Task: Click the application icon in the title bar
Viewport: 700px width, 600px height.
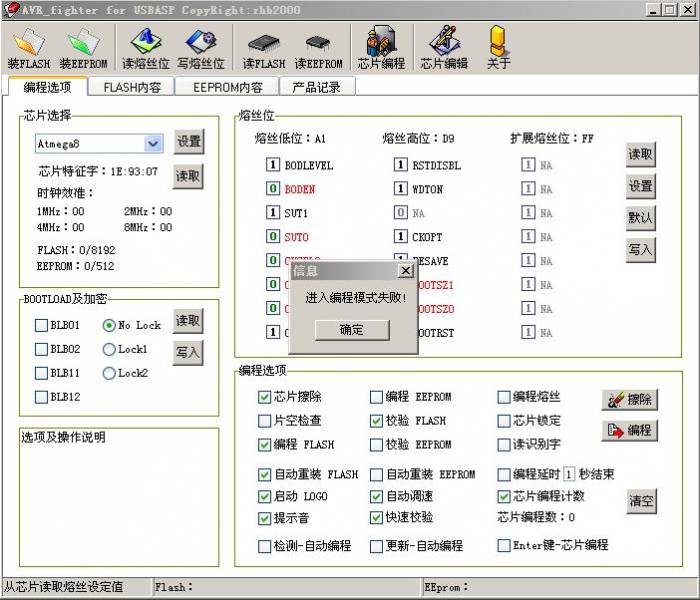Action: point(11,9)
